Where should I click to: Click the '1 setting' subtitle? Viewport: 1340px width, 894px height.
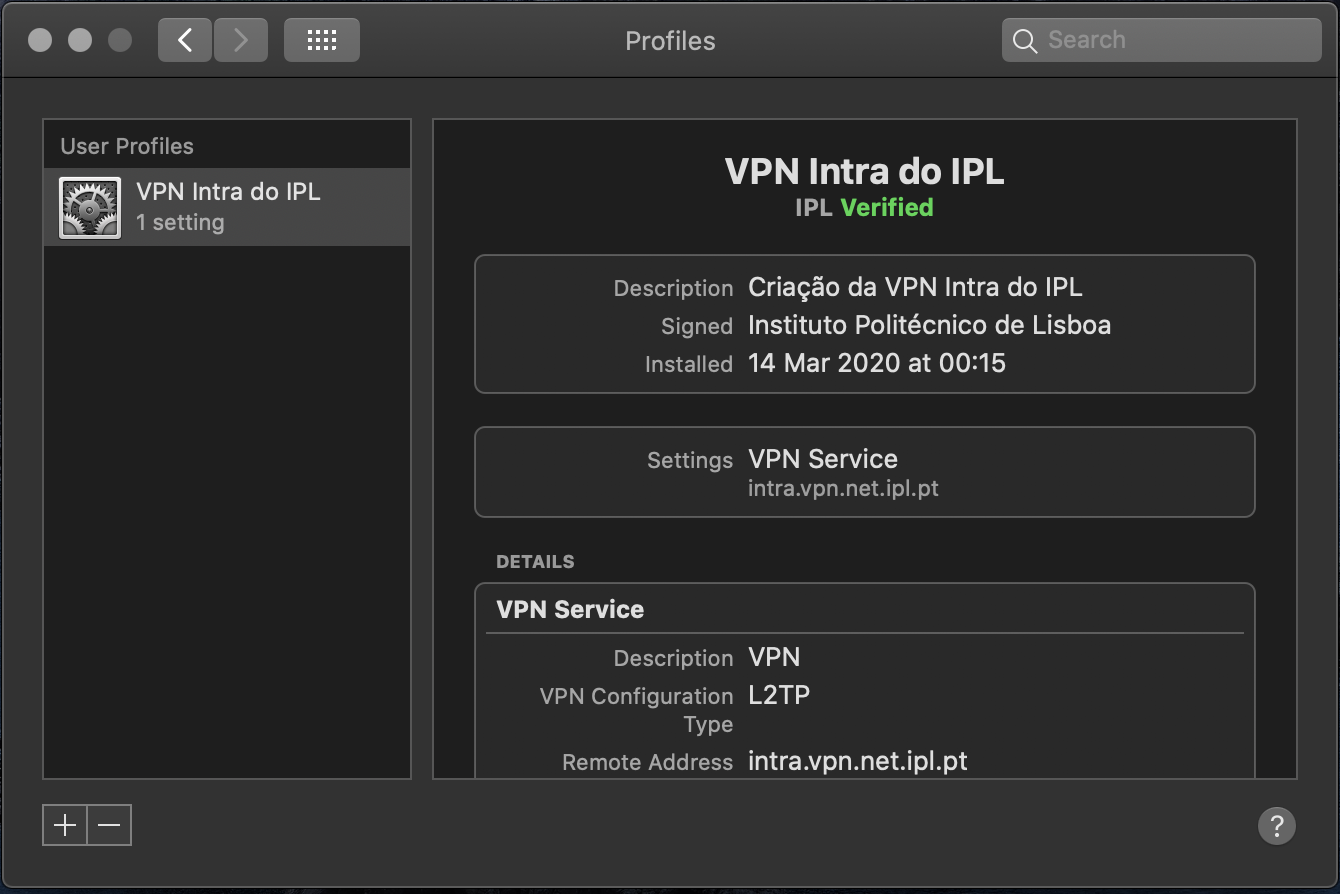click(x=180, y=222)
